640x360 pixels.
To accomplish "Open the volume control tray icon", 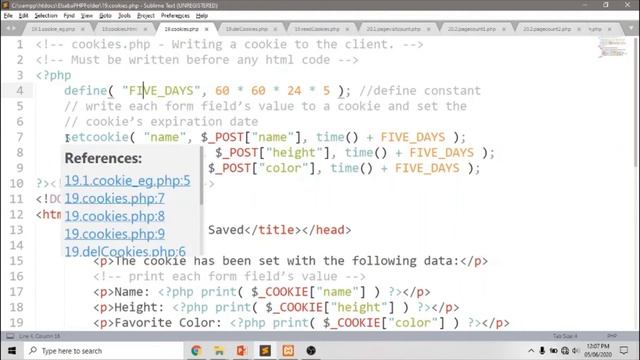I will pyautogui.click(x=576, y=351).
